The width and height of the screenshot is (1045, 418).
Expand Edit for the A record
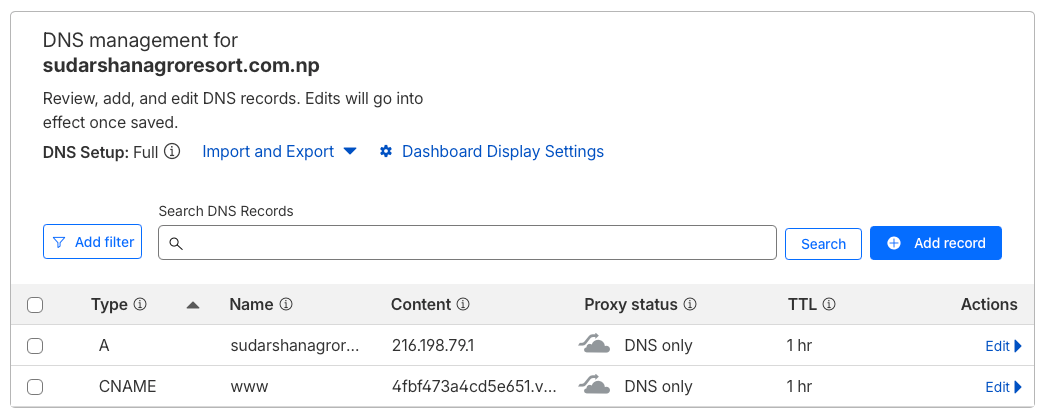[x=1002, y=346]
